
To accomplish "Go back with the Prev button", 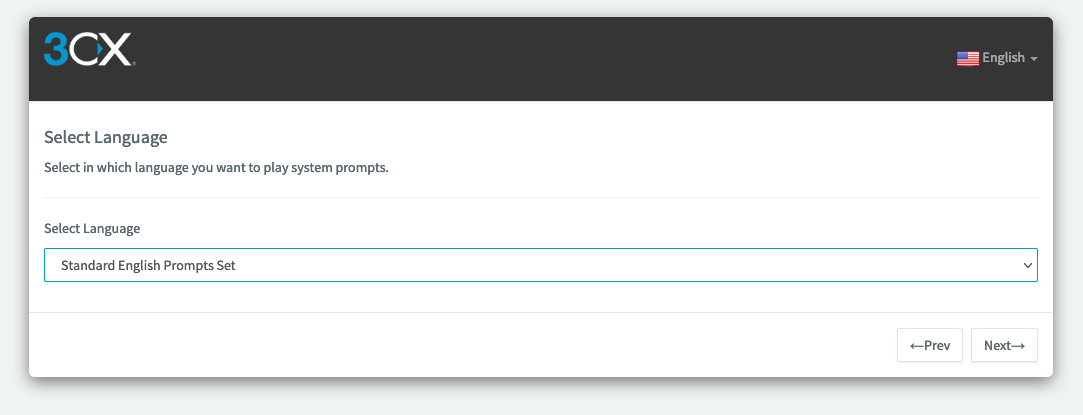I will click(x=930, y=345).
